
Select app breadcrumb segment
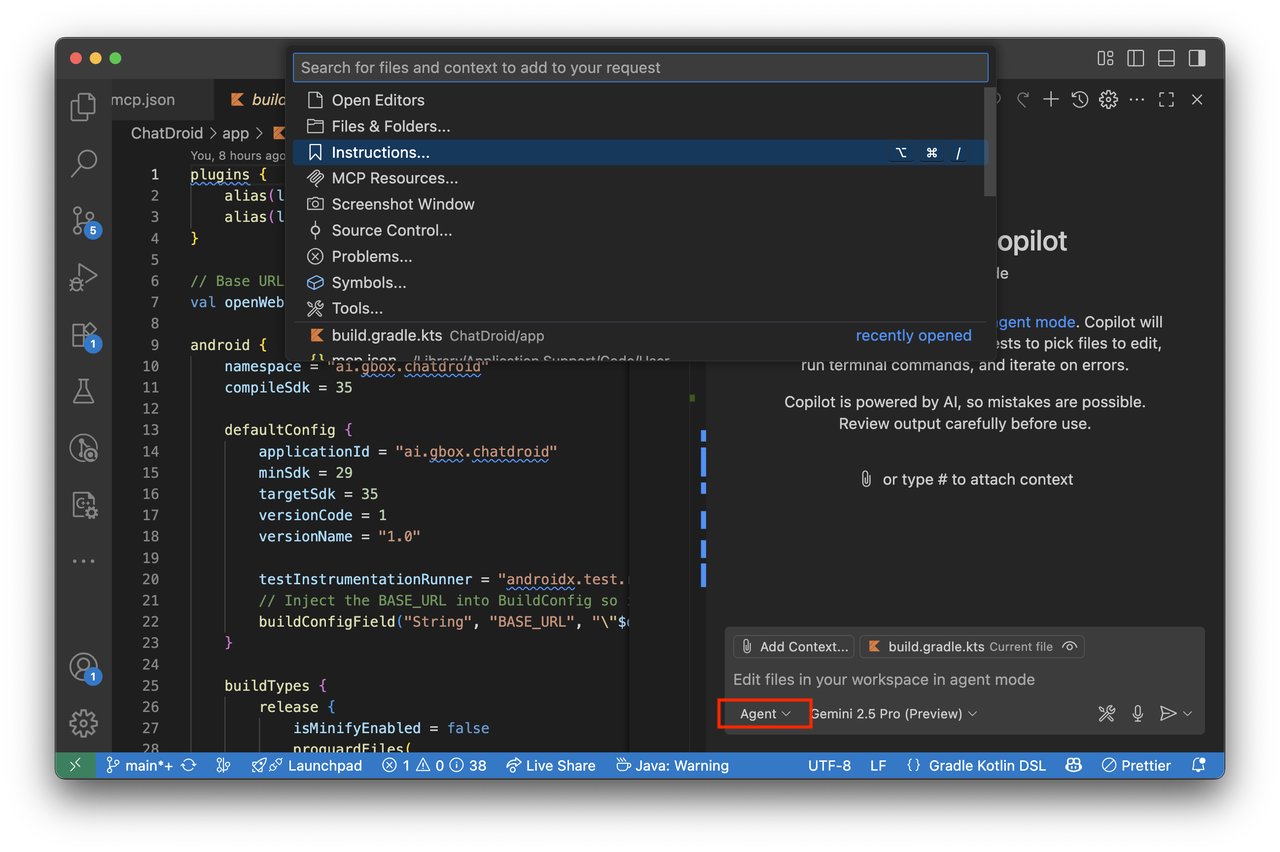pos(235,133)
